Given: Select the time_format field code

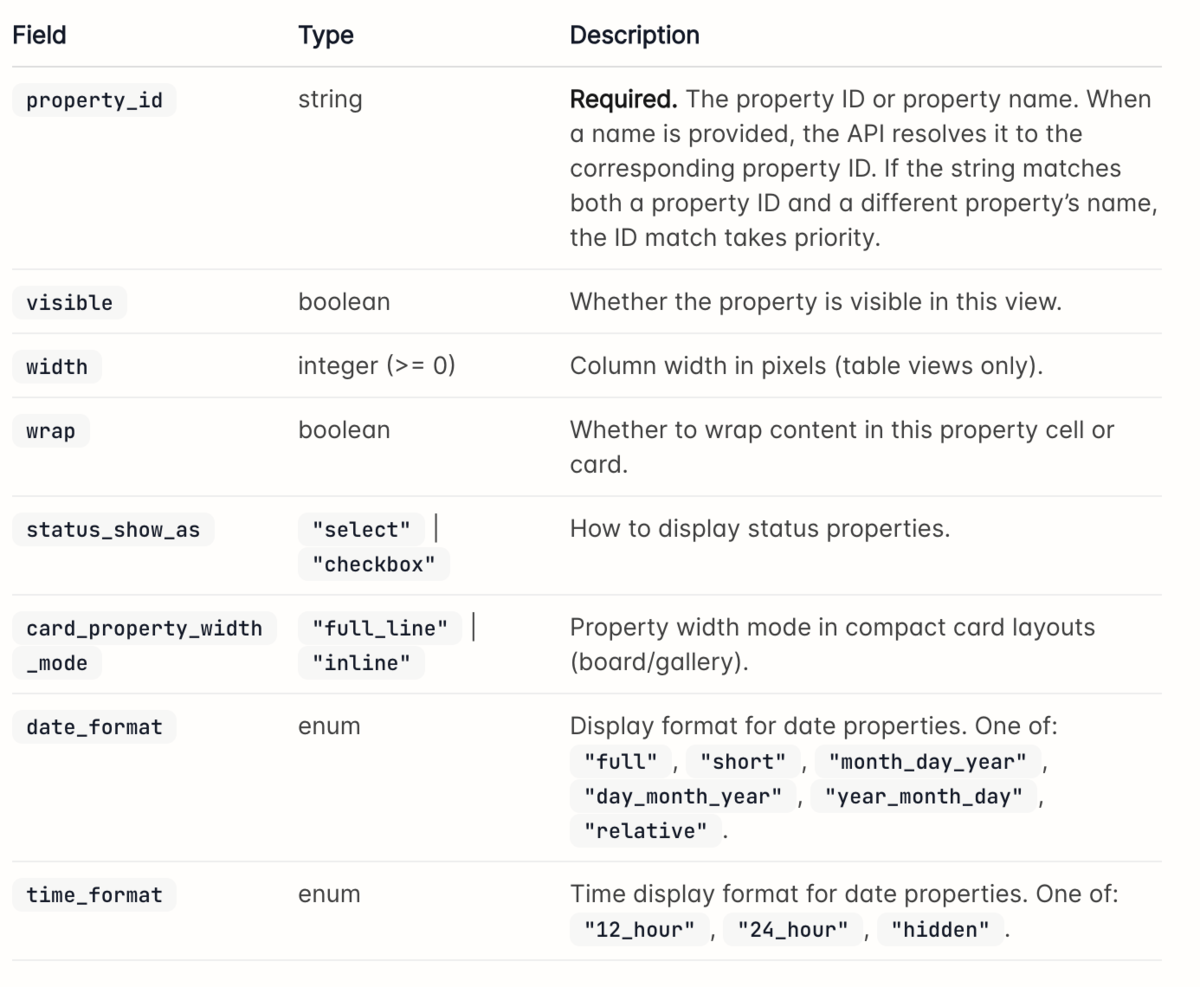Looking at the screenshot, I should (x=94, y=895).
